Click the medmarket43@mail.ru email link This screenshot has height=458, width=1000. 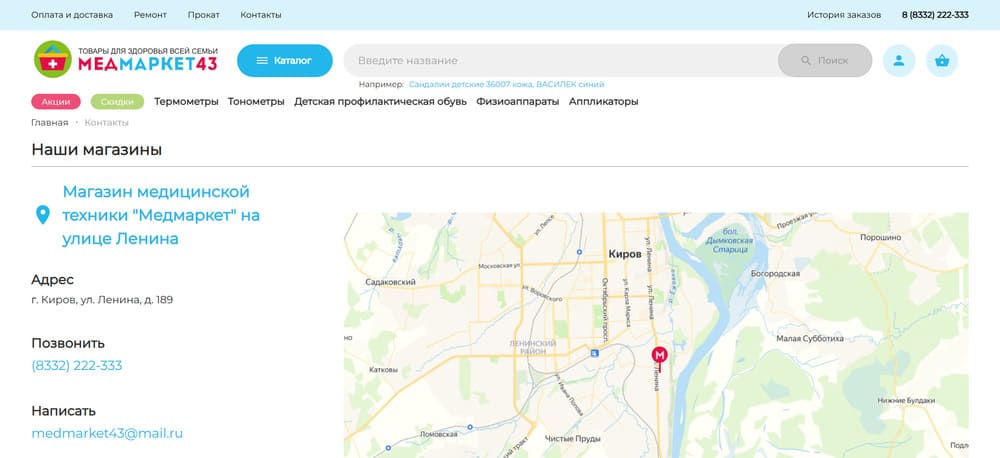pos(107,433)
